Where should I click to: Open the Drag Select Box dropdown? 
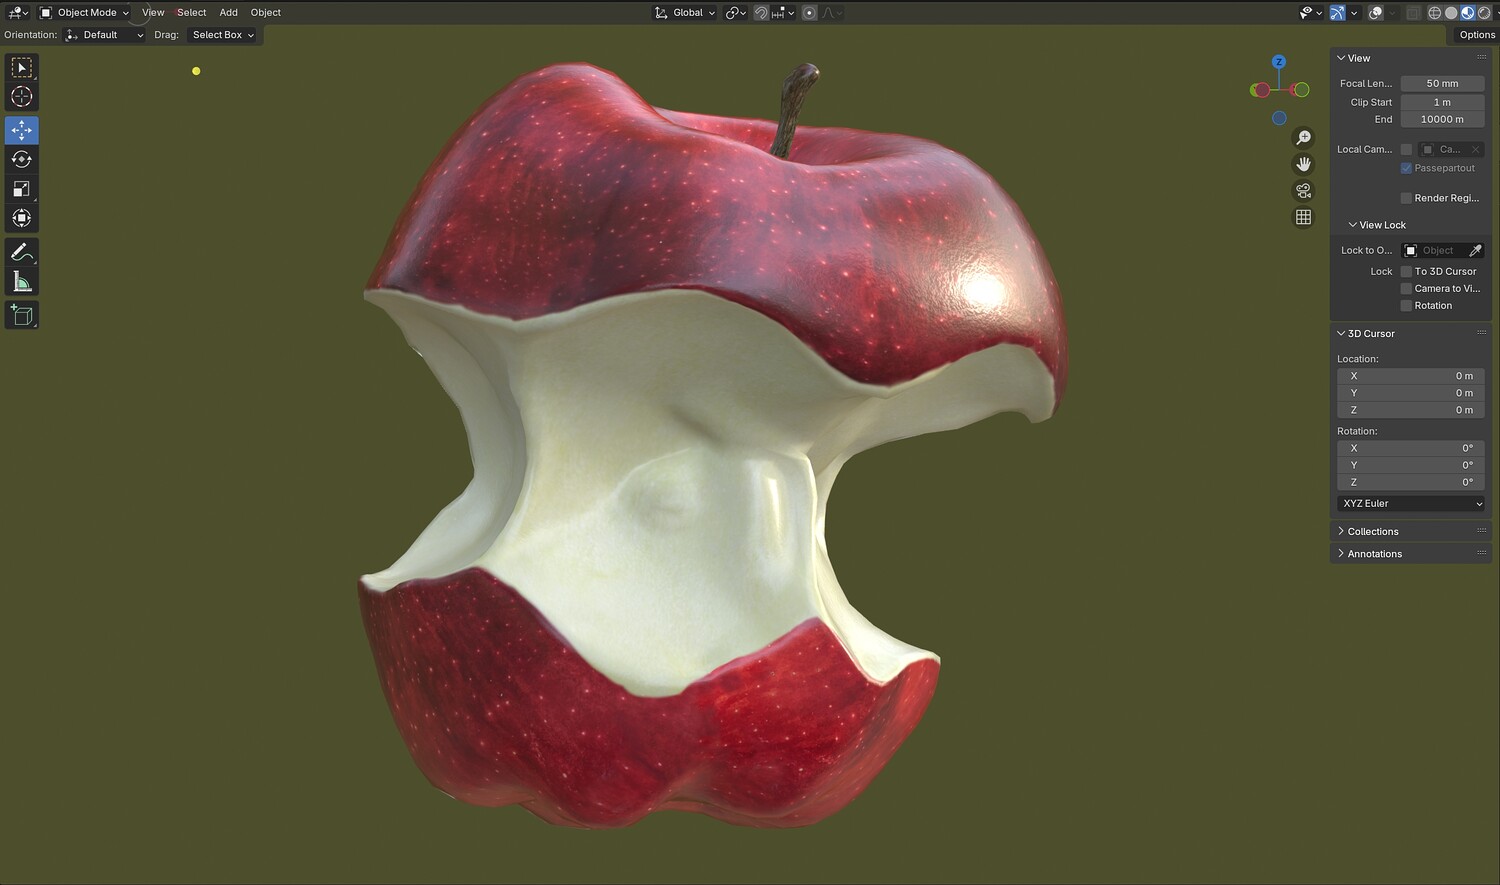[x=222, y=35]
